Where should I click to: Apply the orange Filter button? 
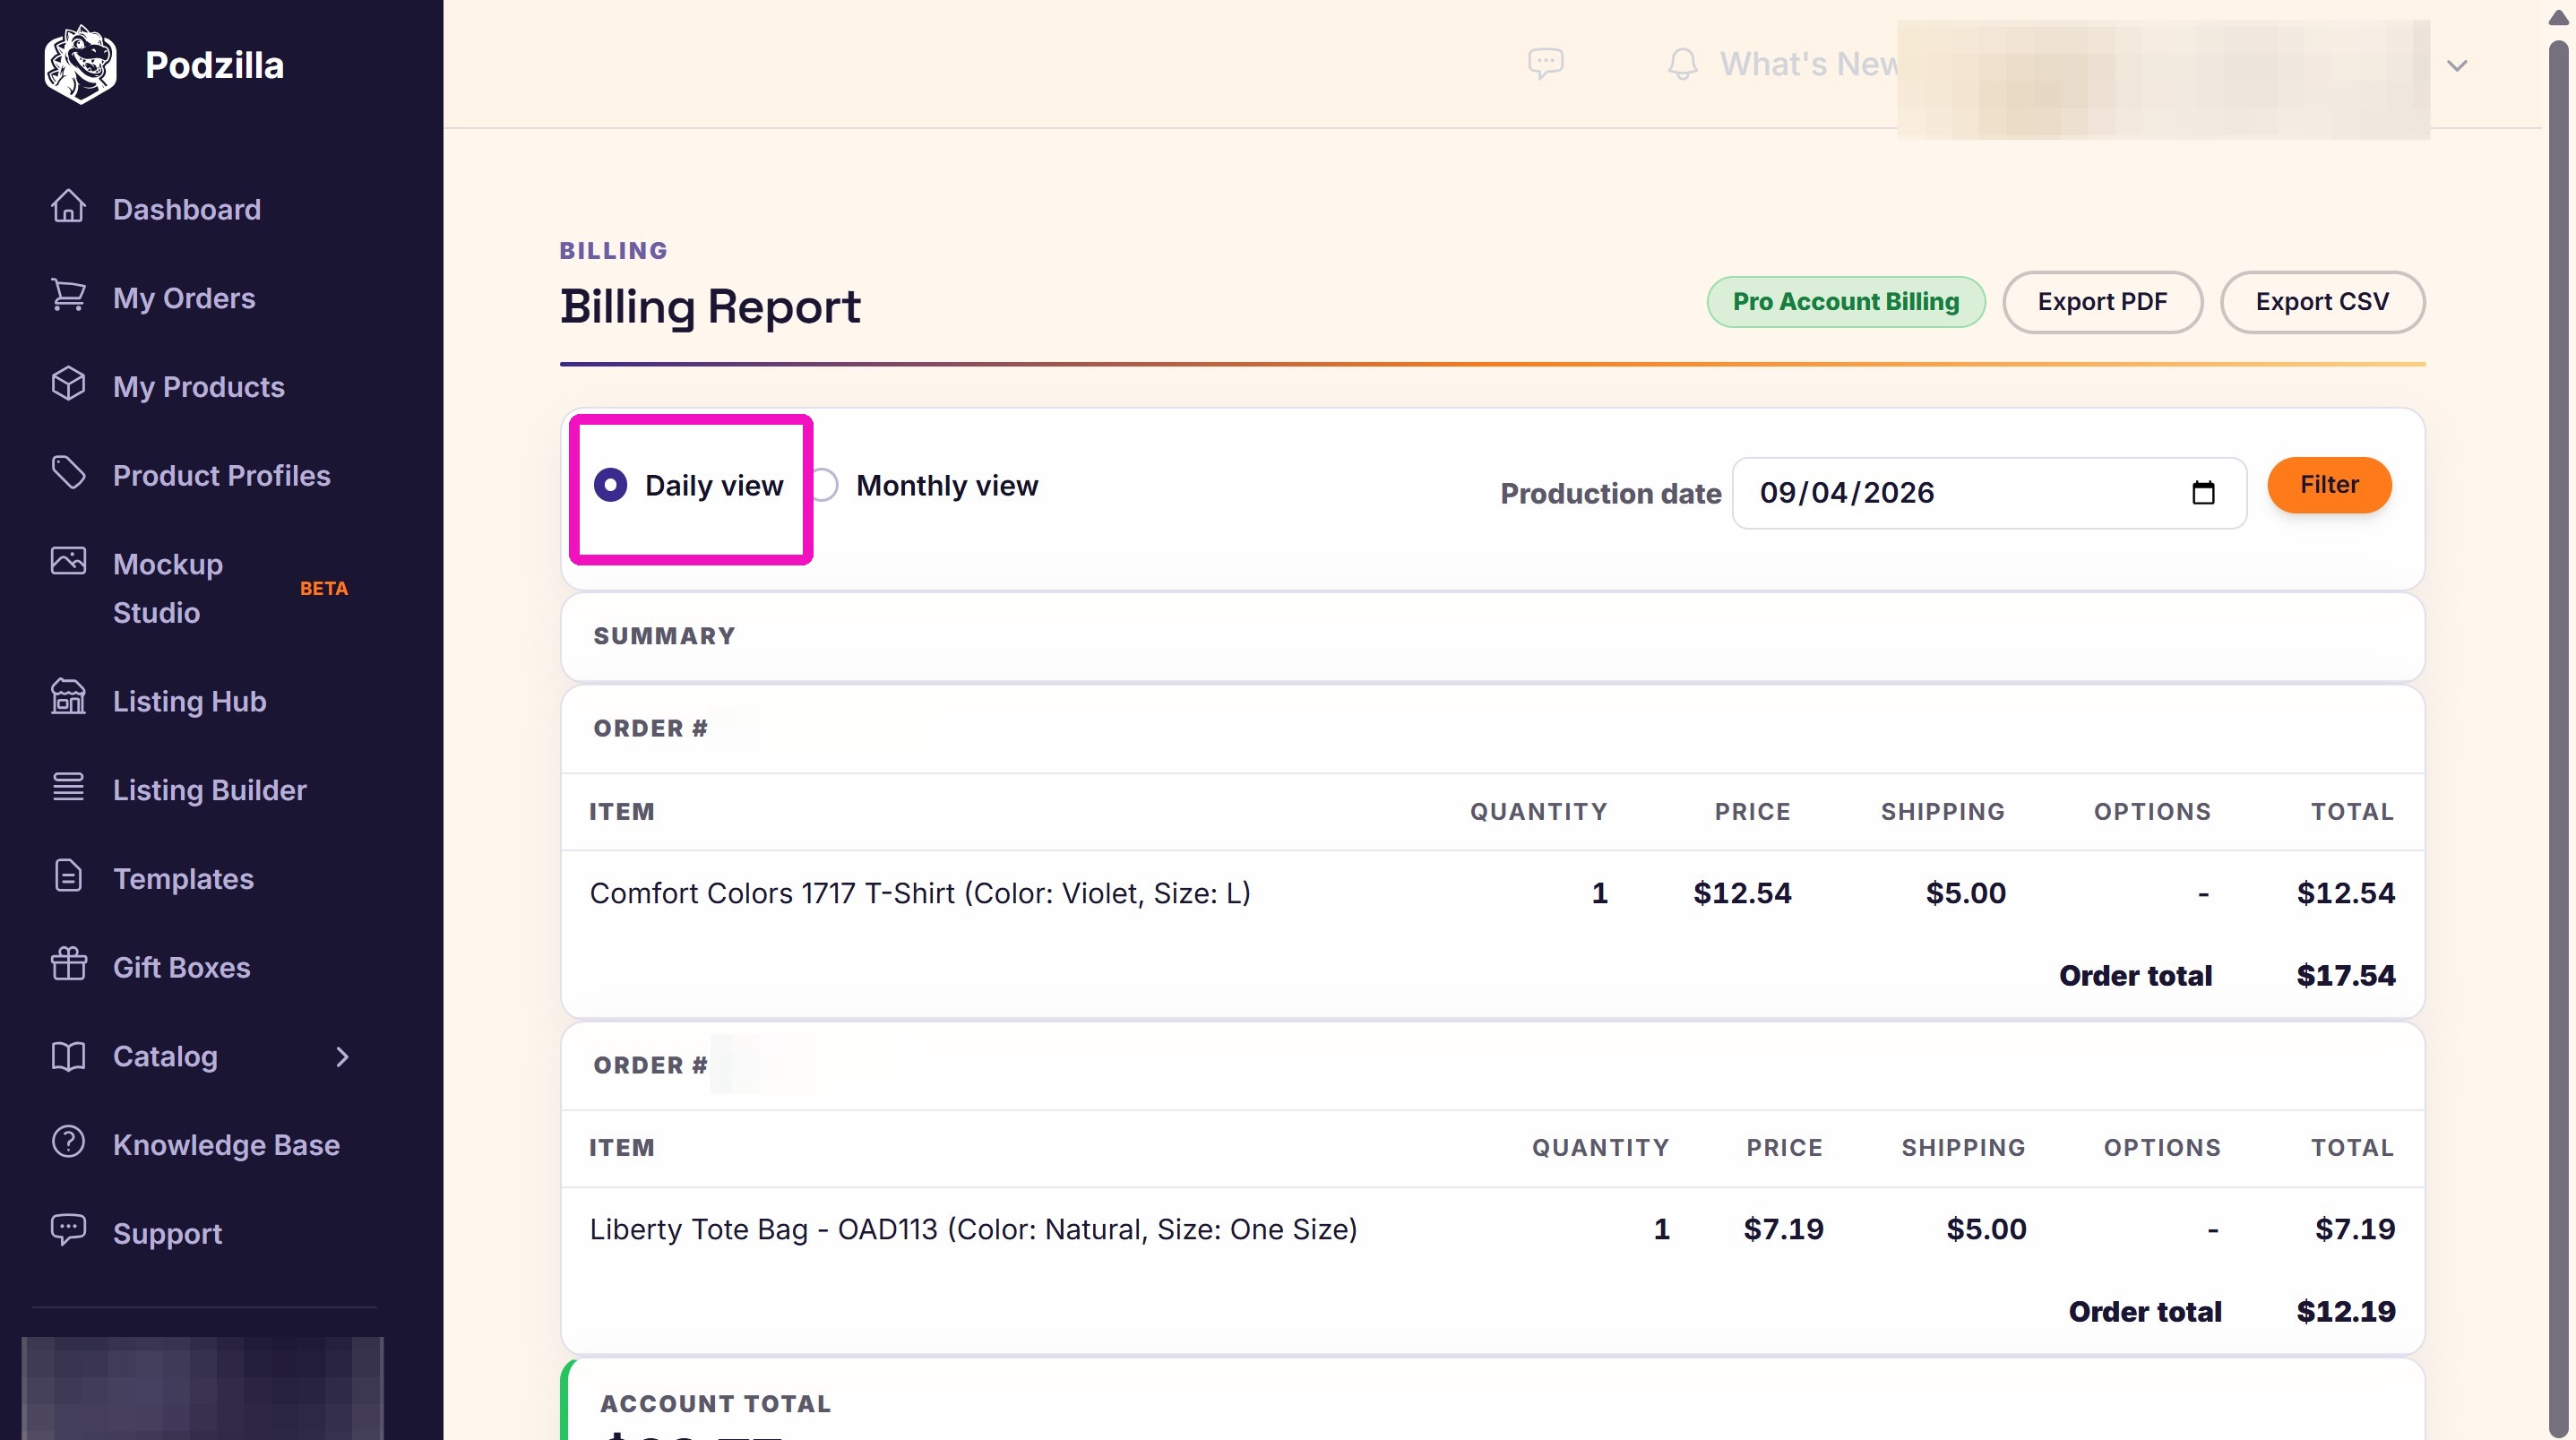click(x=2329, y=485)
